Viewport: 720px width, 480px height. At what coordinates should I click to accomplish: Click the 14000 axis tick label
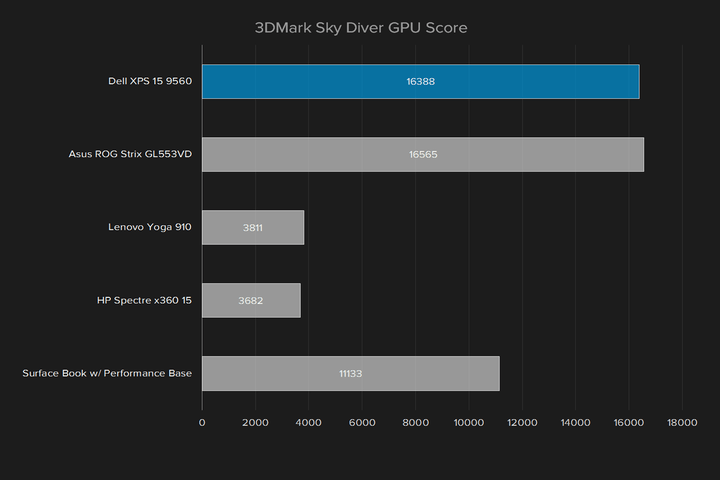575,423
